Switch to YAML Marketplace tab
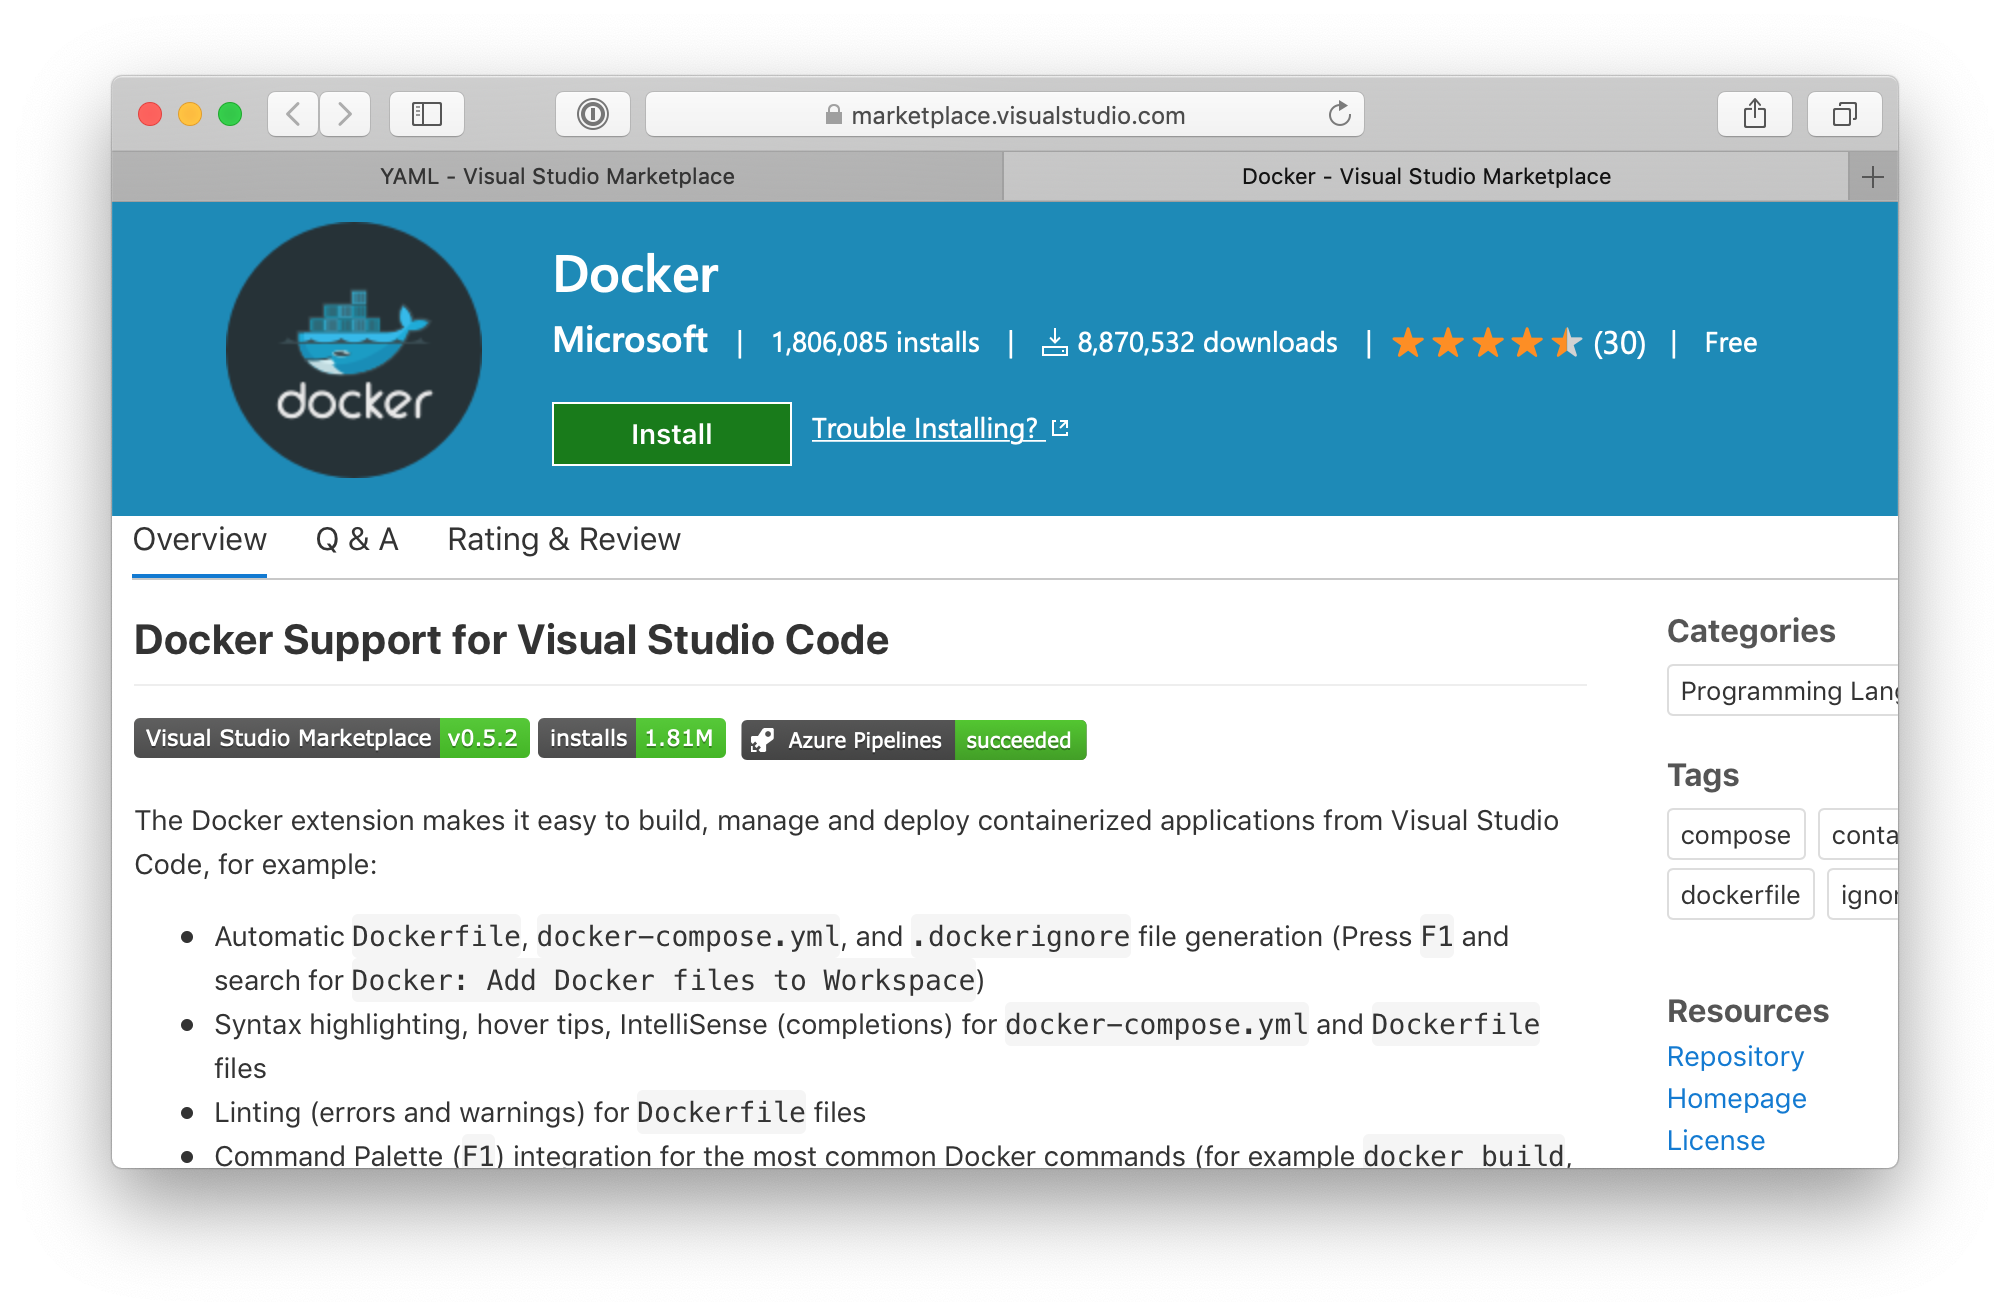Viewport: 2010px width, 1316px height. tap(557, 177)
